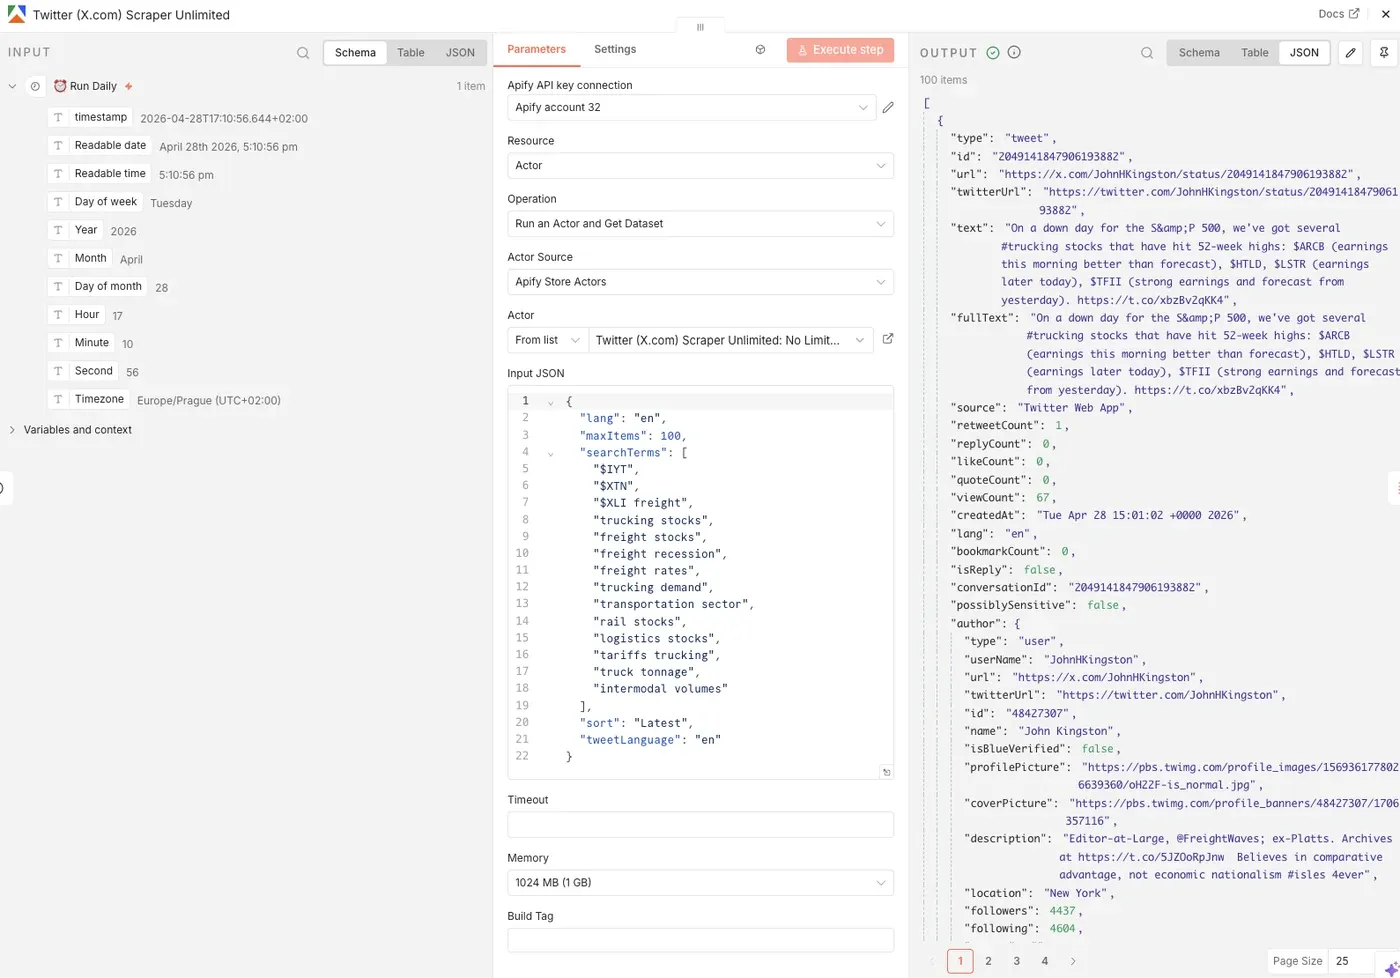Click the drag handle above the parameters panel
Viewport: 1400px width, 978px height.
pyautogui.click(x=700, y=27)
